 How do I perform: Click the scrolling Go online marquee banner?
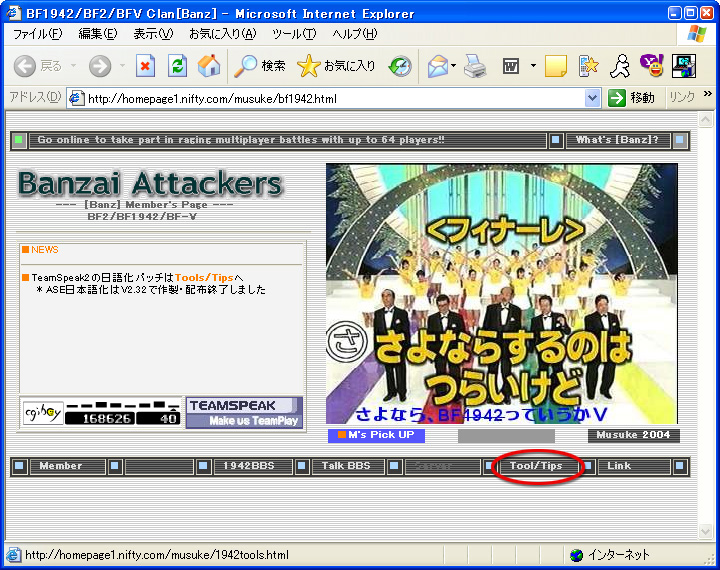click(287, 140)
